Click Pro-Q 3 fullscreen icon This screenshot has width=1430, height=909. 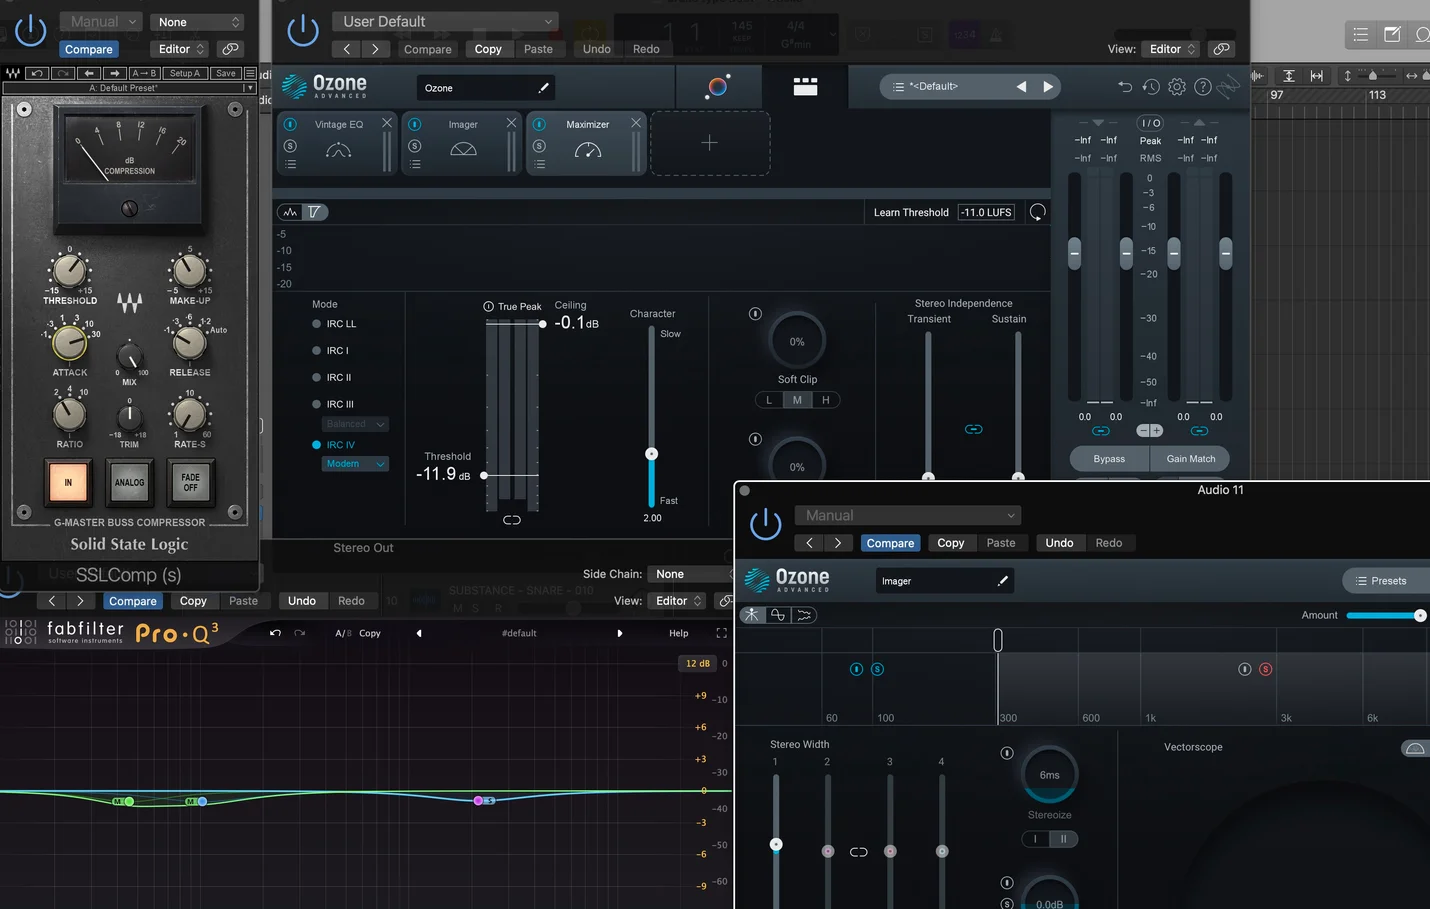[721, 633]
